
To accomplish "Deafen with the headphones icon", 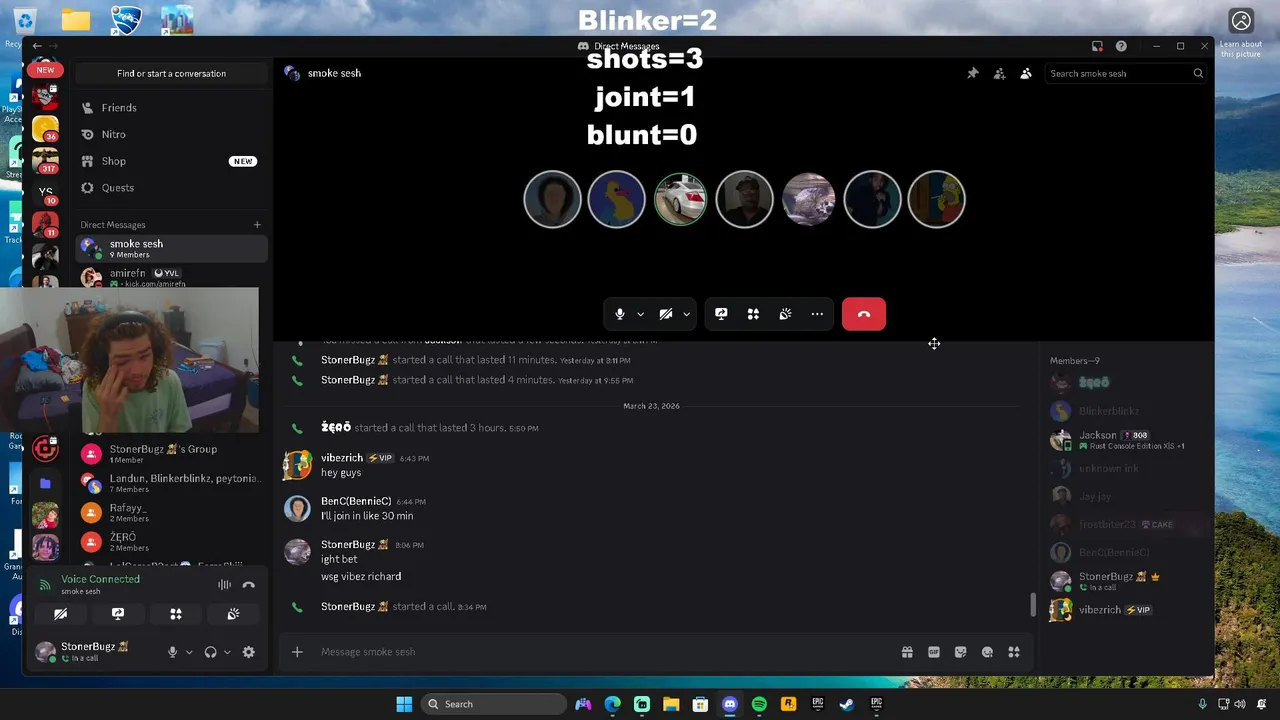I will (210, 652).
